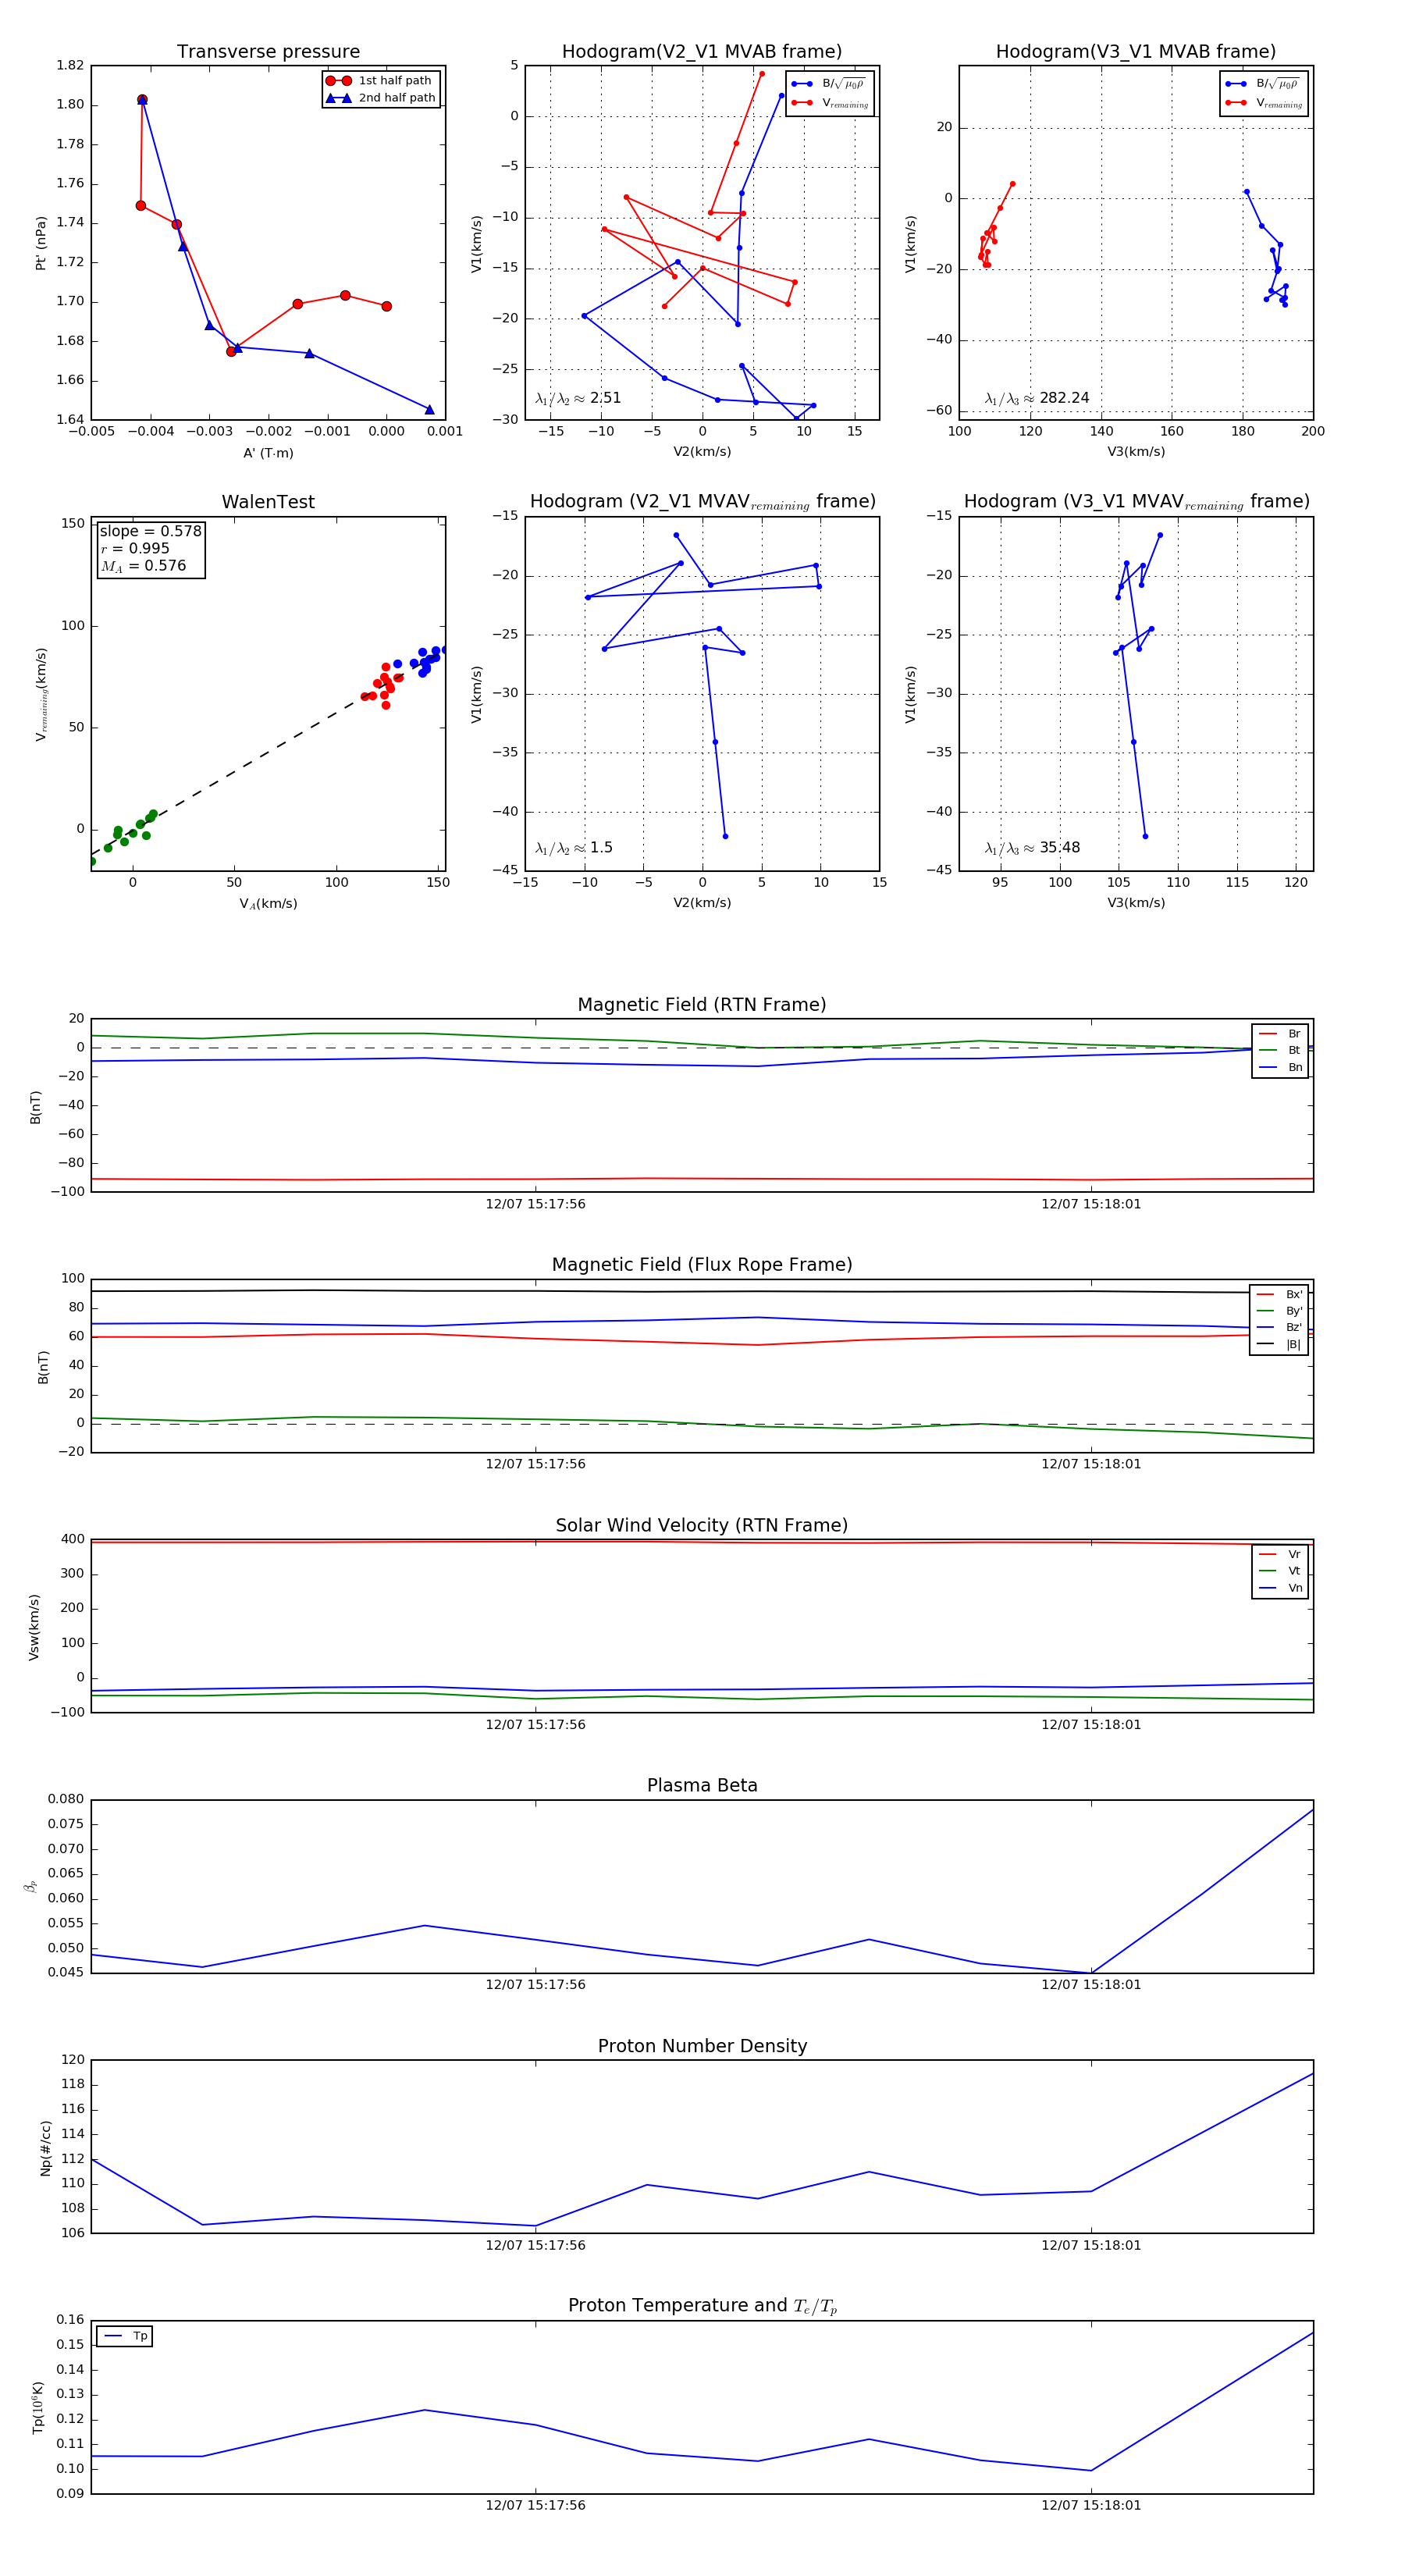Click the 'Br' legend entry
The image size is (1405, 2576).
1280,1034
